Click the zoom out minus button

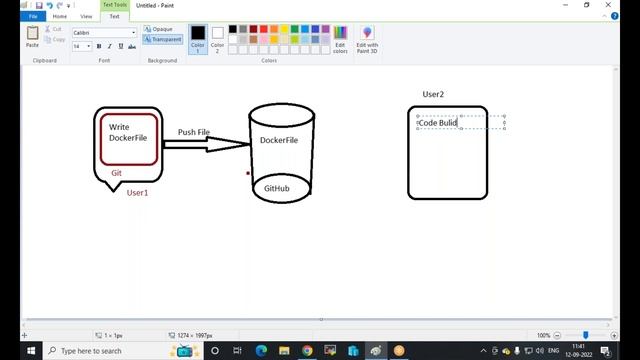[x=557, y=336]
